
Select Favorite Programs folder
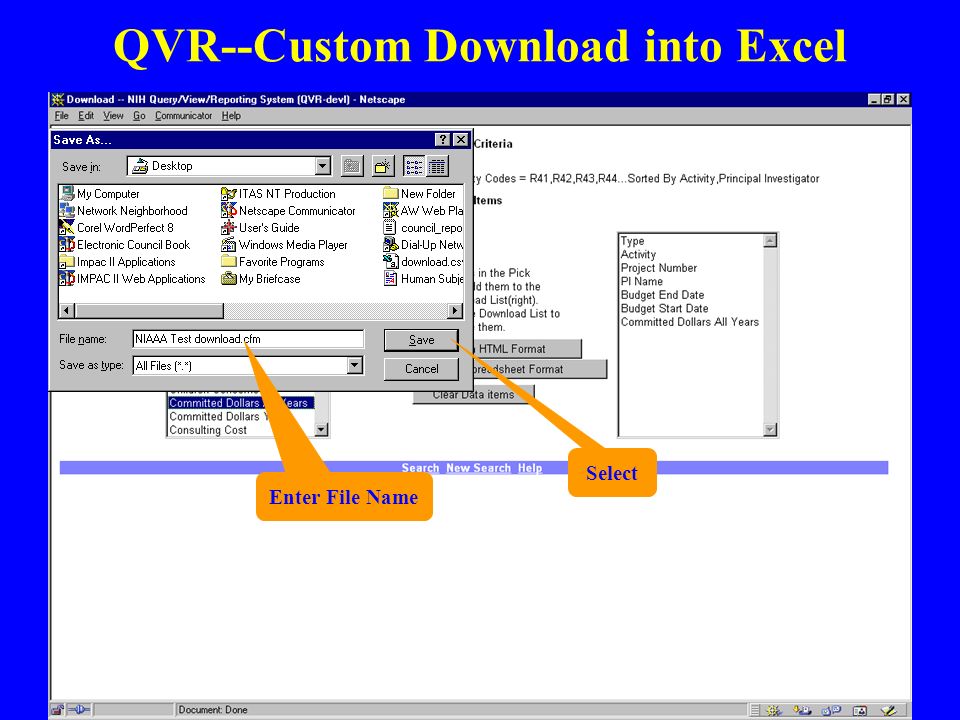(x=273, y=262)
